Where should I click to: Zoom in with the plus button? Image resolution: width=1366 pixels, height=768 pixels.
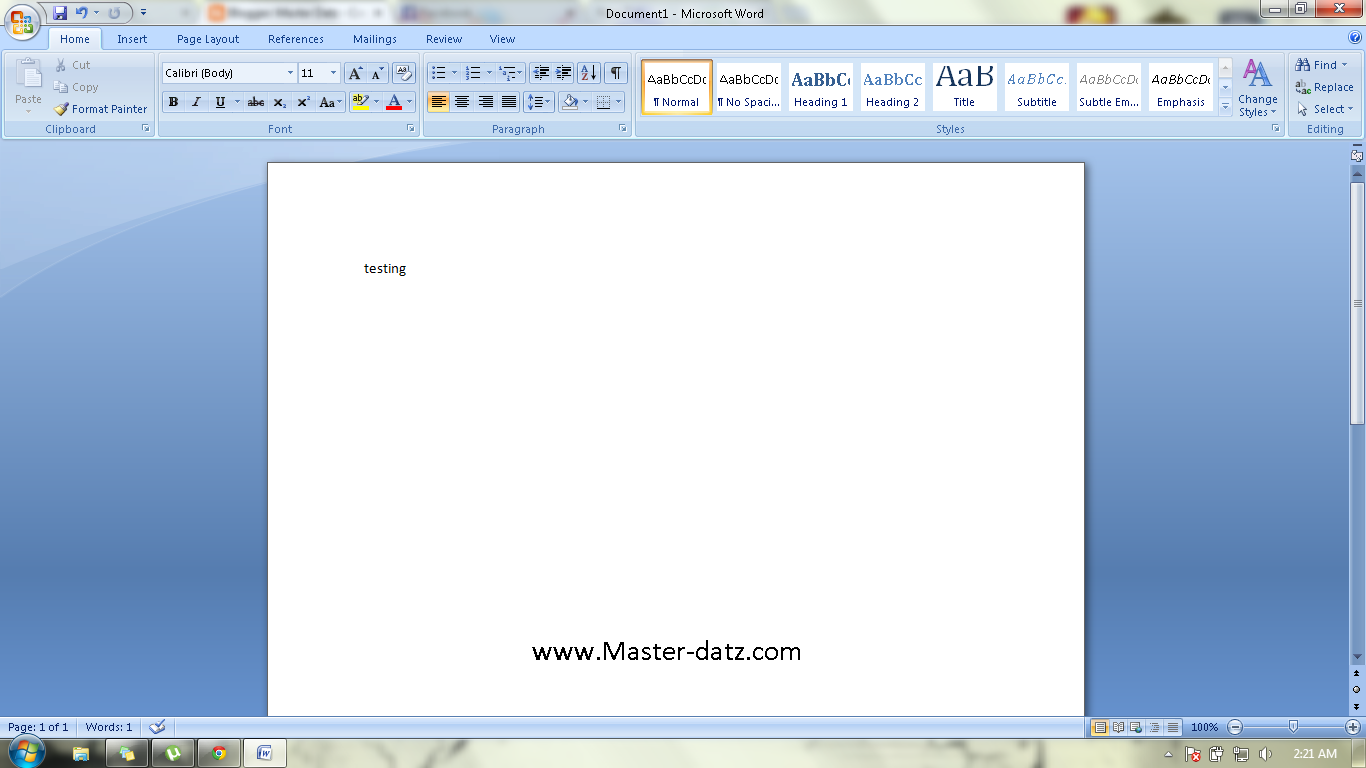point(1353,727)
